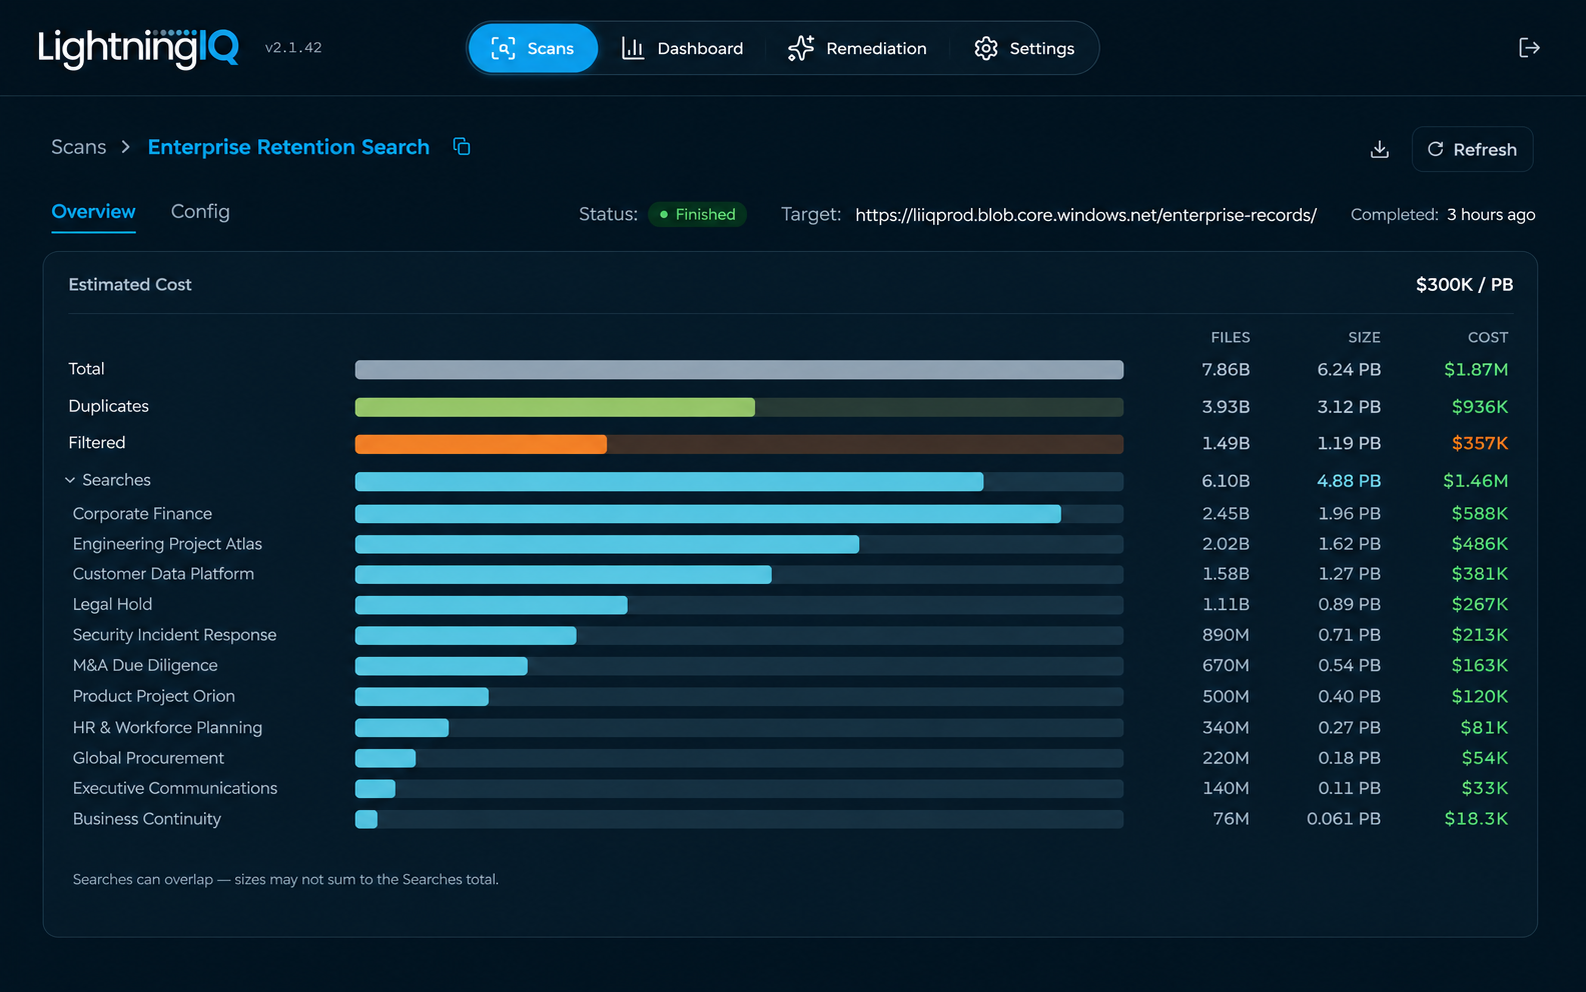Select the Legal Hold search row
The image size is (1586, 992).
tap(790, 605)
